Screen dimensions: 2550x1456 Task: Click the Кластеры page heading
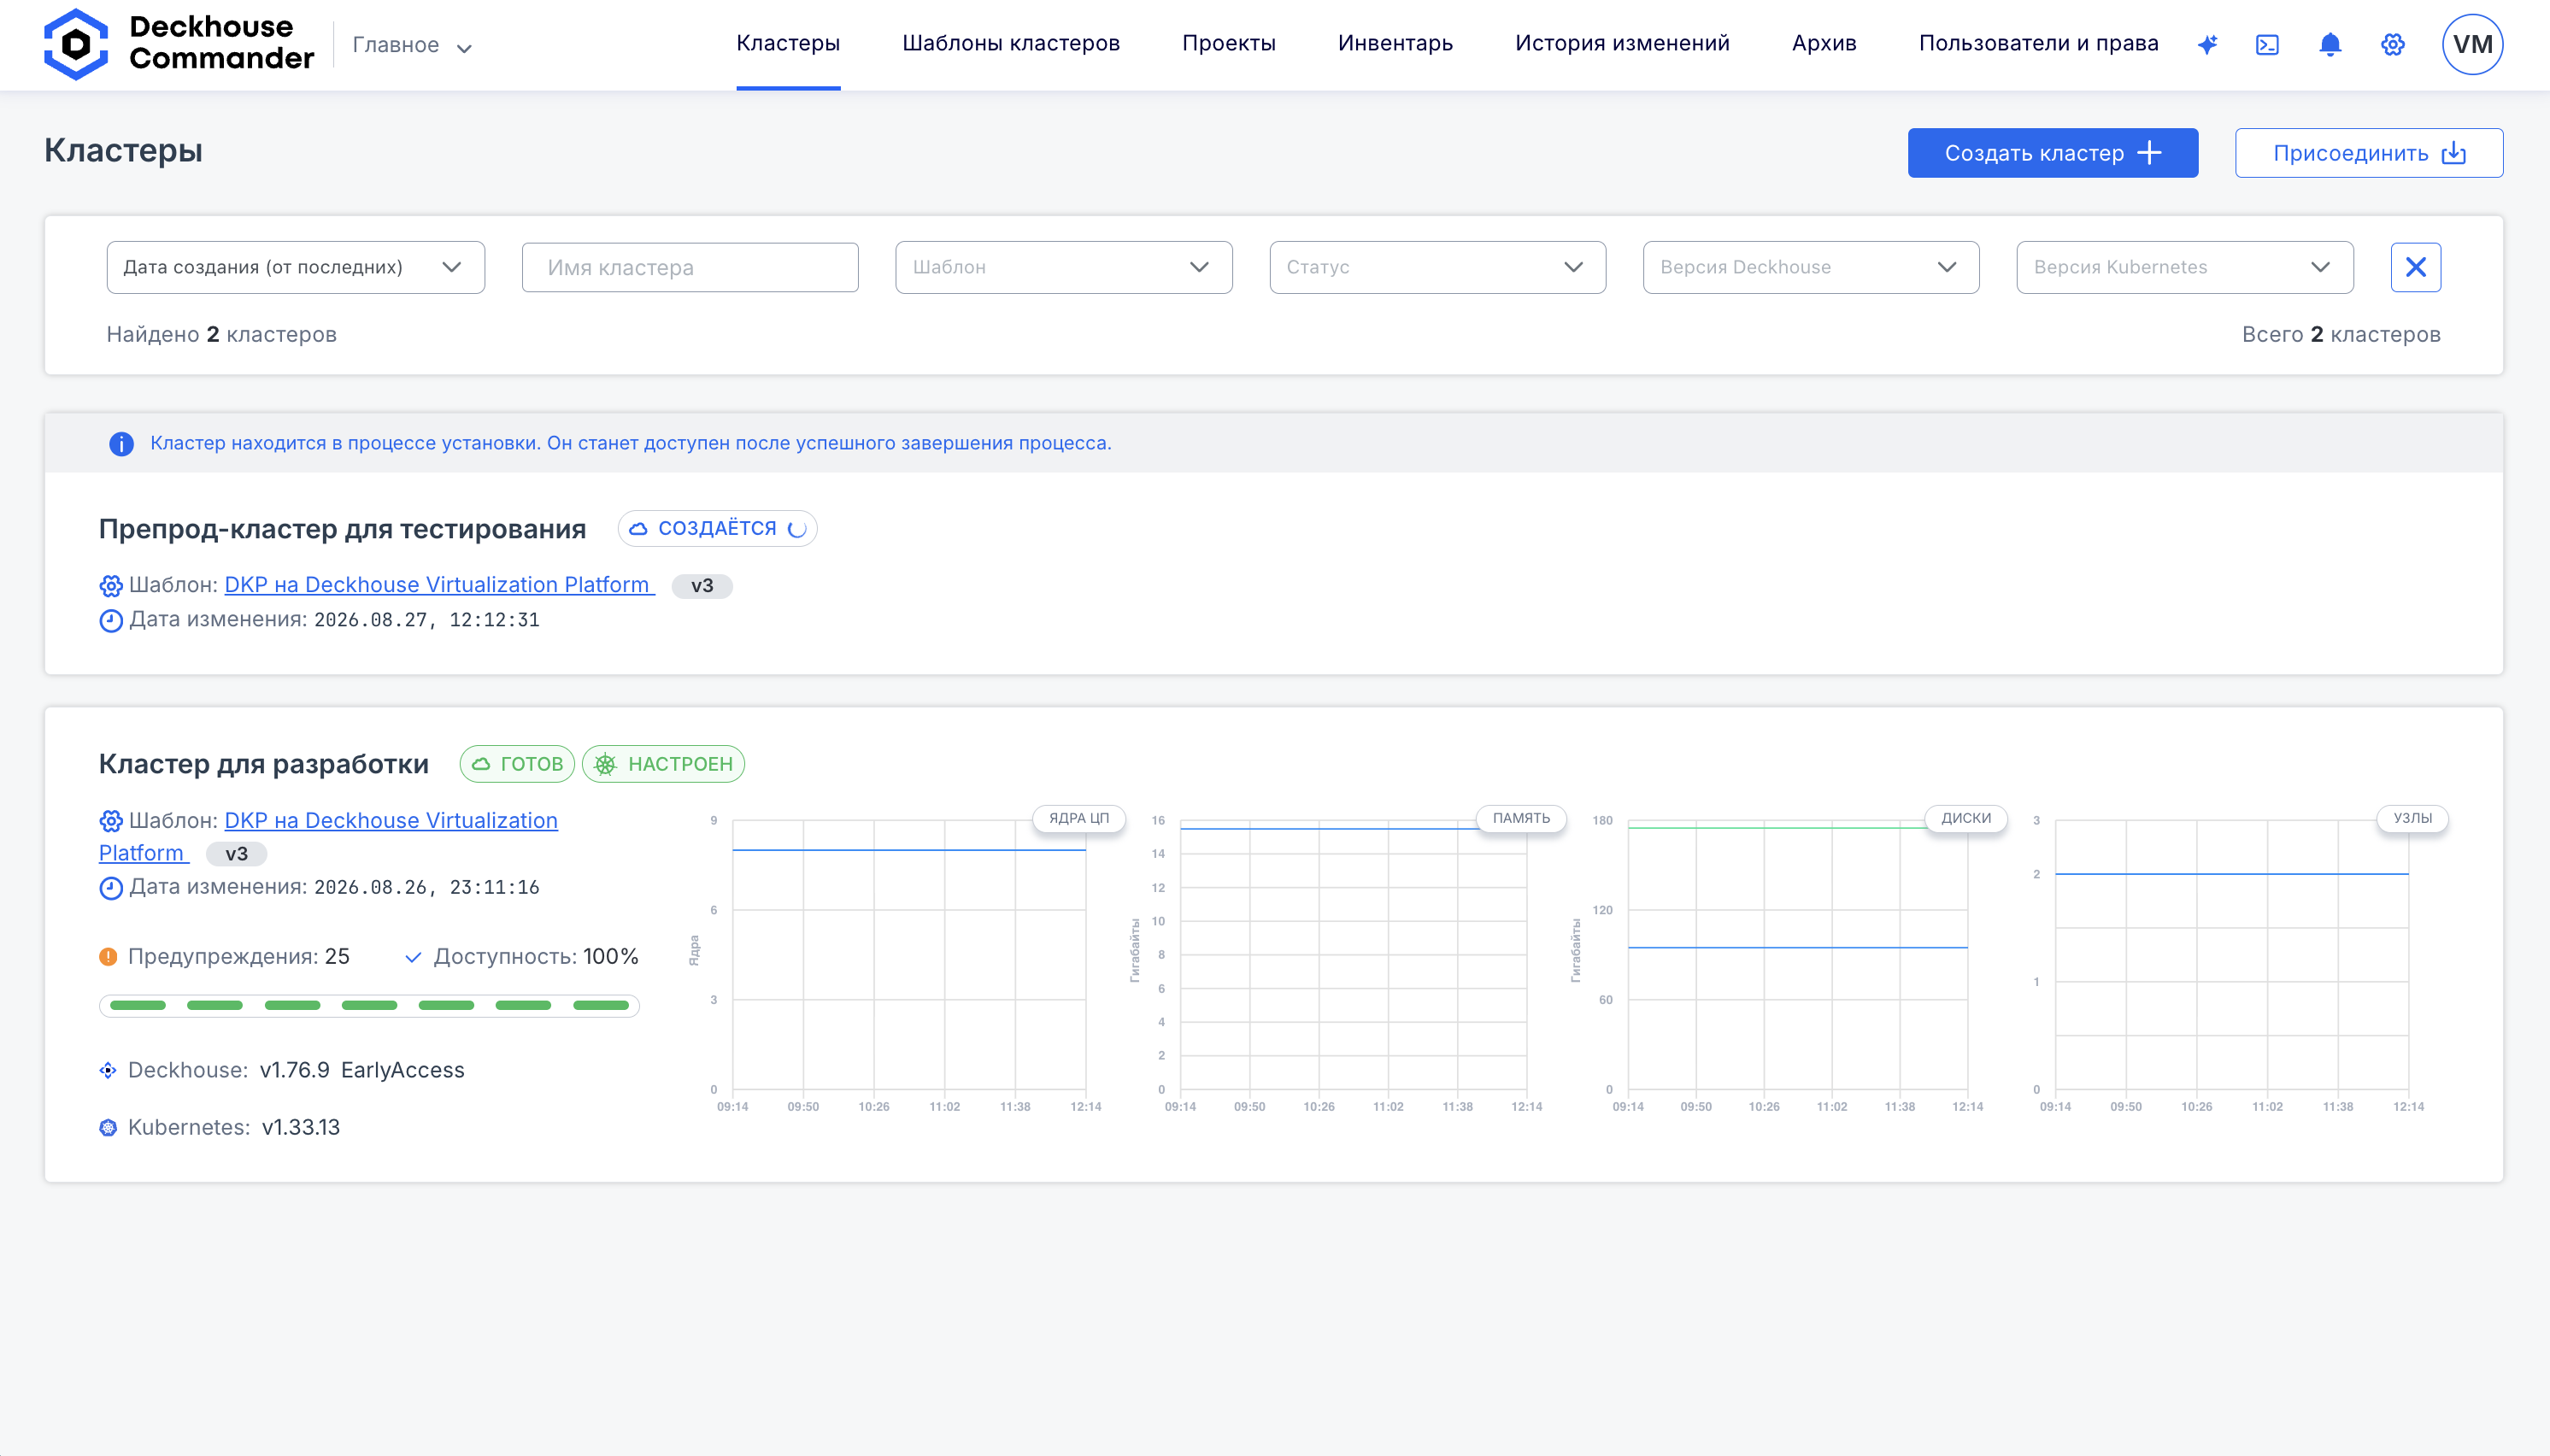point(123,150)
